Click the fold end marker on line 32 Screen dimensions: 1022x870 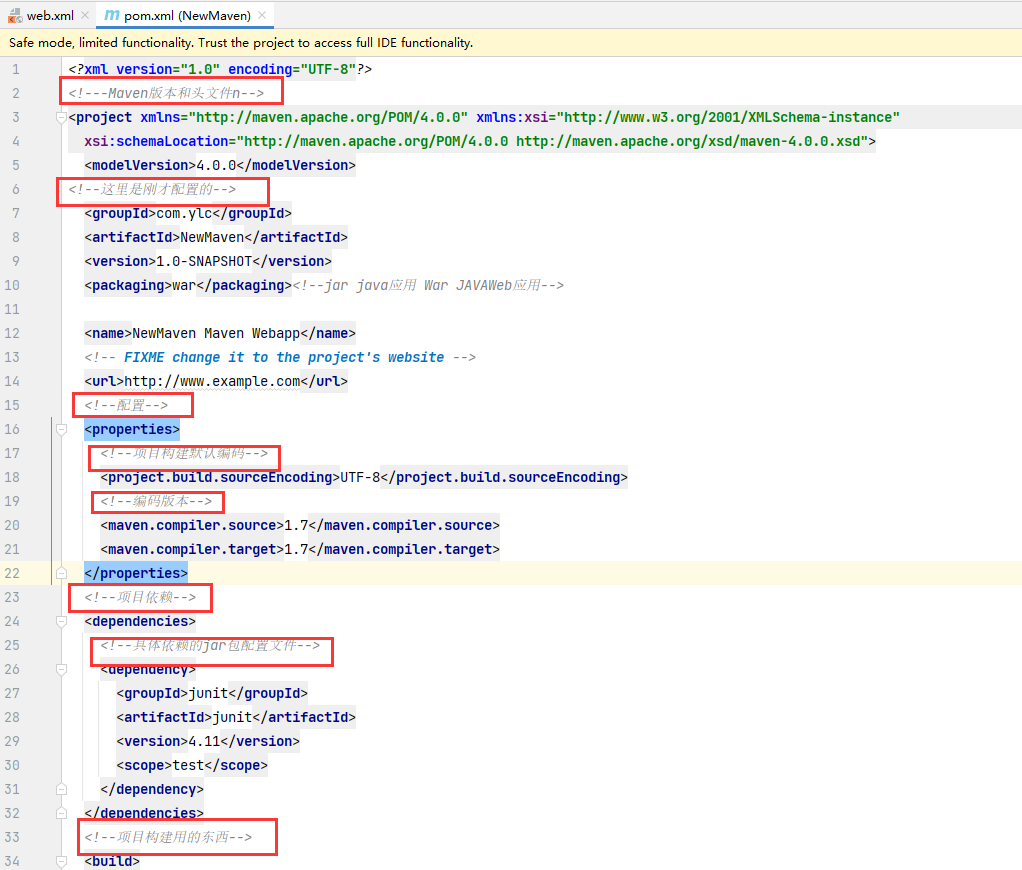pos(61,813)
